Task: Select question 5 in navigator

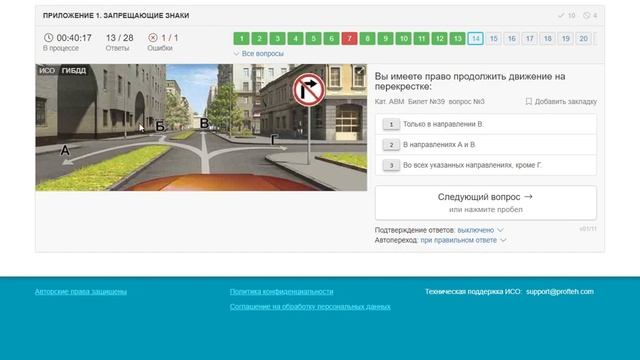Action: coord(313,38)
